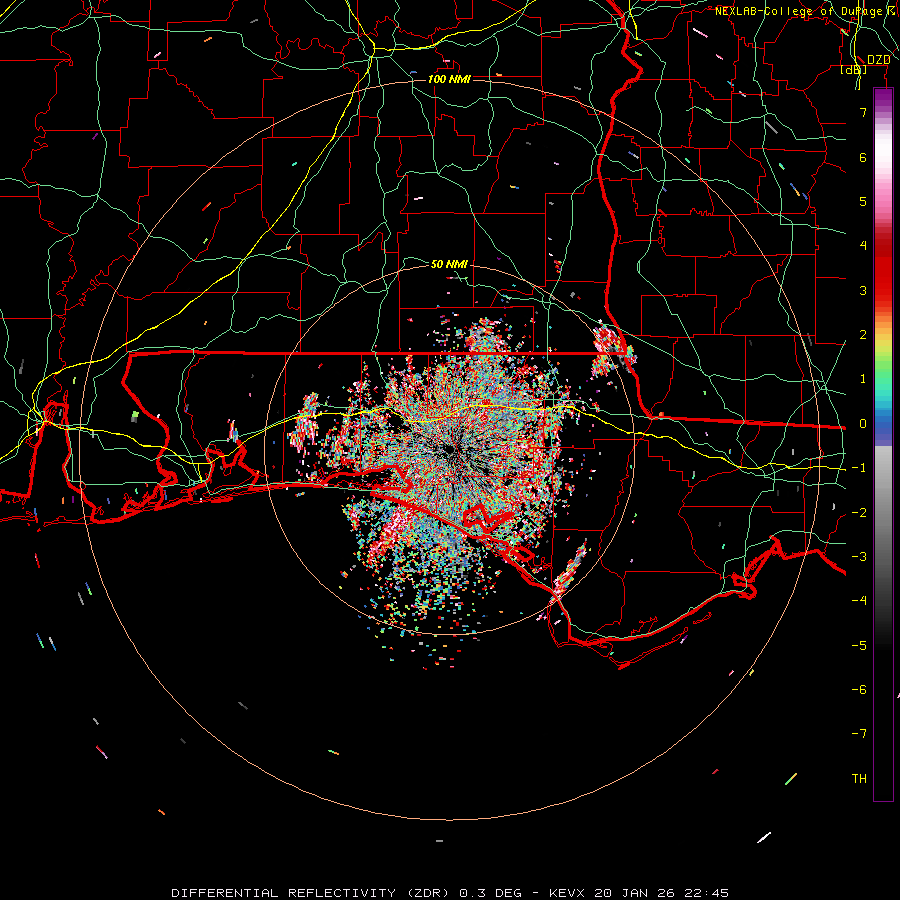900x900 pixels.
Task: Select the 5 dB scale label
Action: [x=863, y=201]
